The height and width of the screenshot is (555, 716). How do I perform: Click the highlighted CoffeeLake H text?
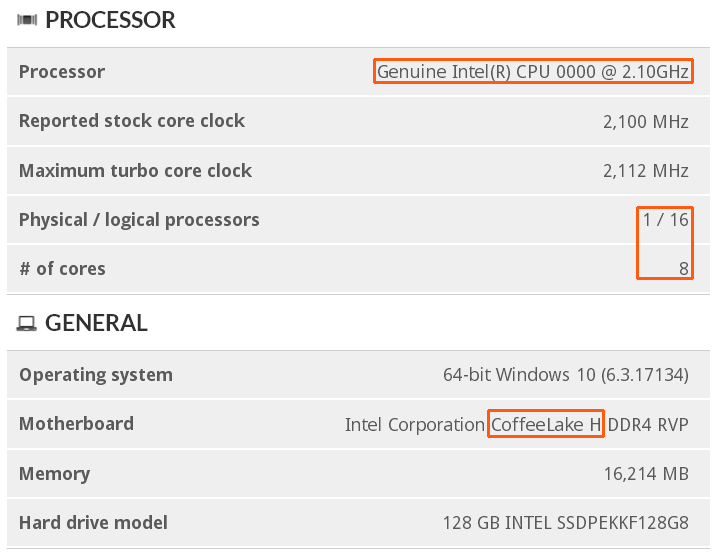(x=546, y=425)
